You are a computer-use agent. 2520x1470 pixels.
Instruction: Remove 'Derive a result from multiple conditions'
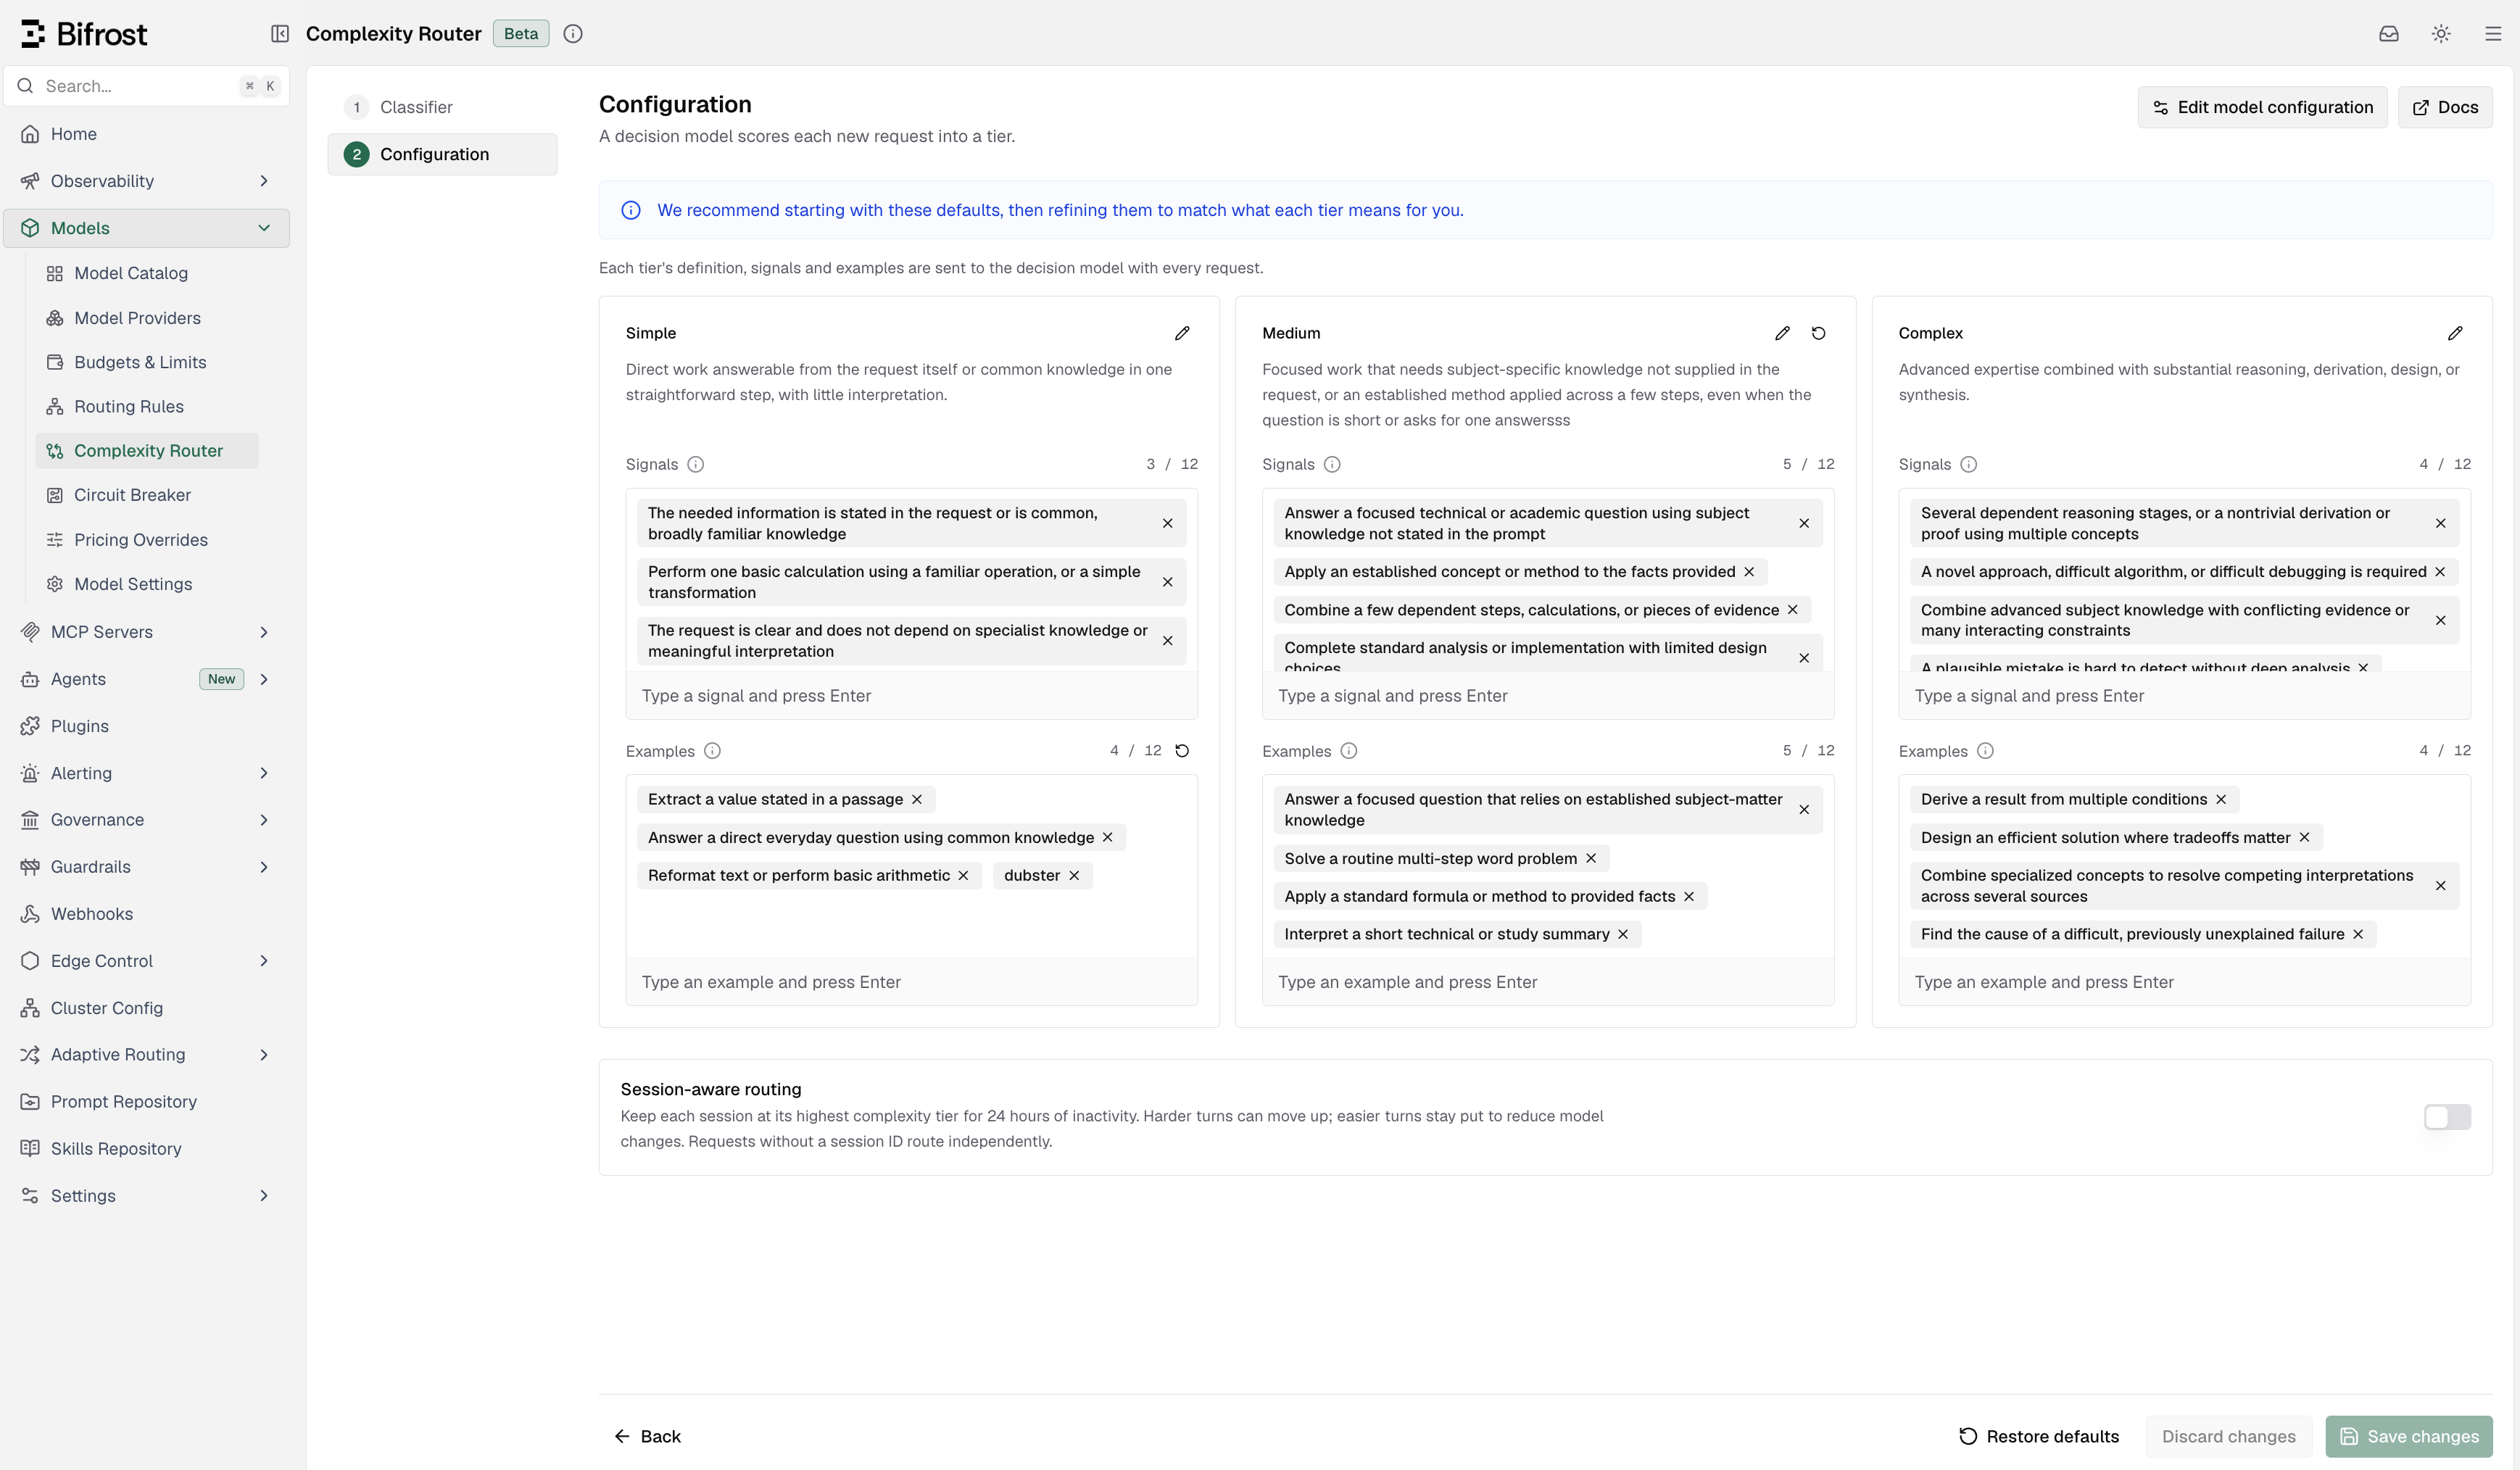pos(2221,799)
